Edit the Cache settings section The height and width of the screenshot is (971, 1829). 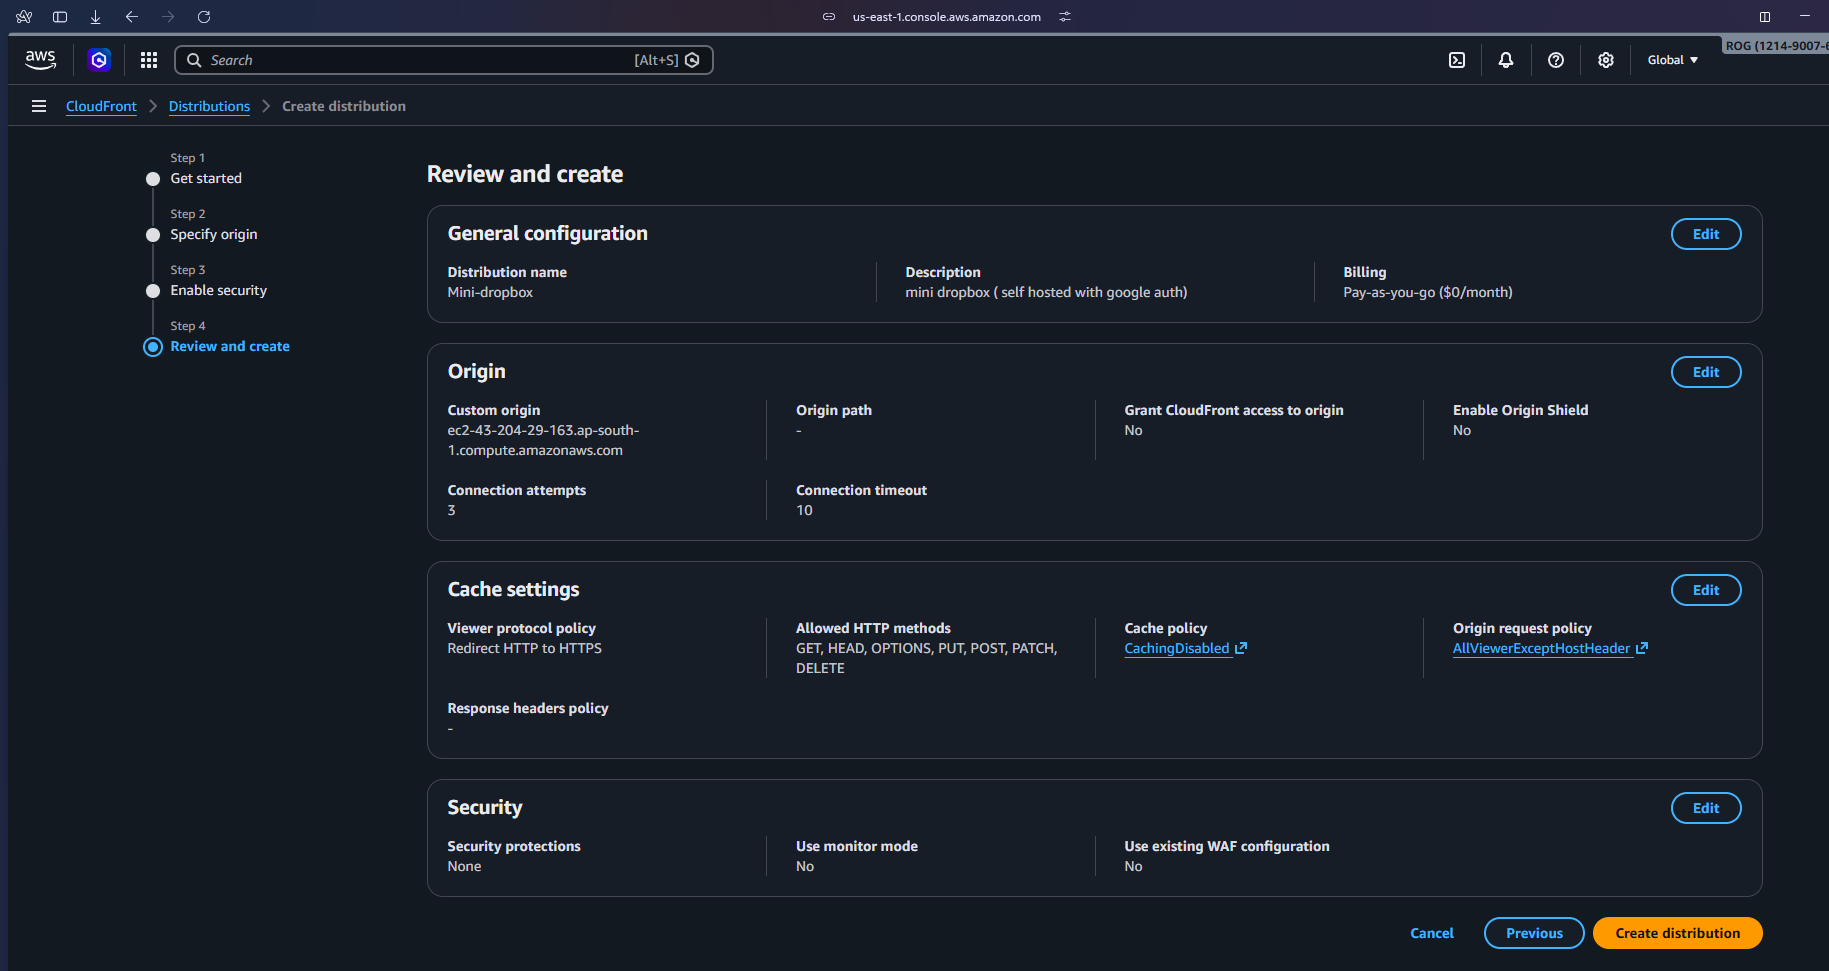pyautogui.click(x=1705, y=590)
